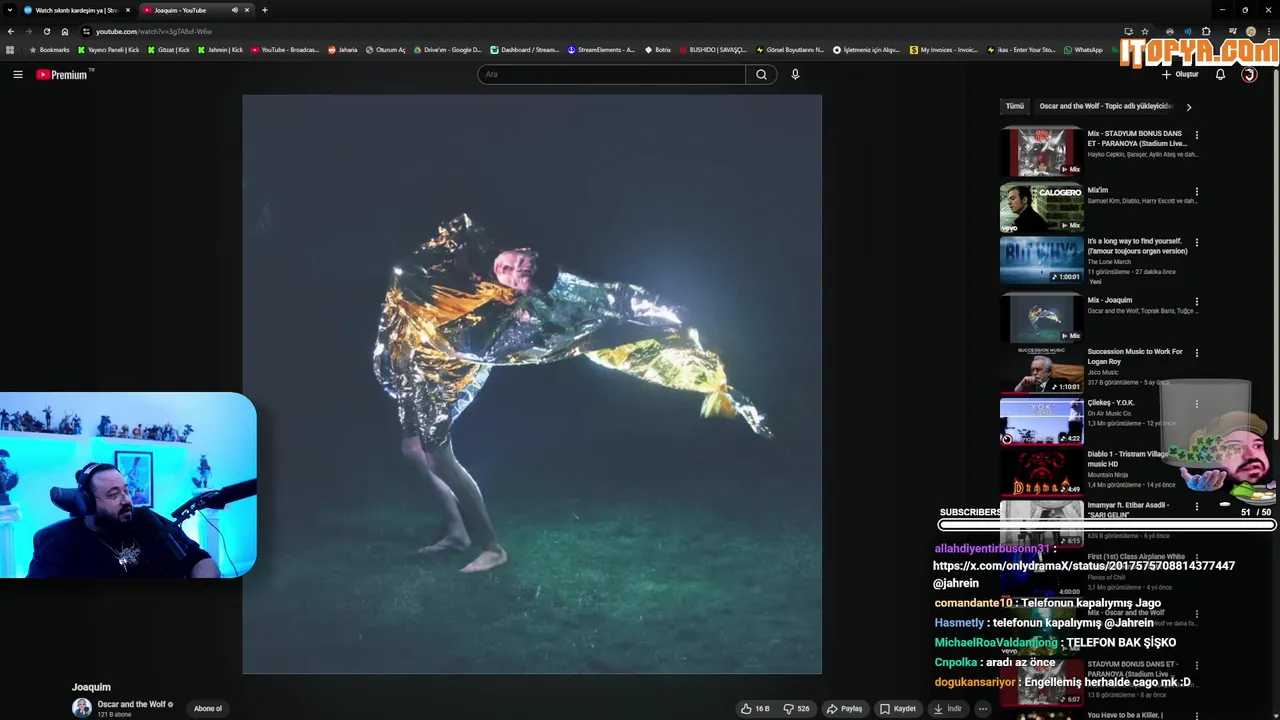The height and width of the screenshot is (720, 1280).
Task: Open YouTube notifications bell
Action: (1220, 74)
